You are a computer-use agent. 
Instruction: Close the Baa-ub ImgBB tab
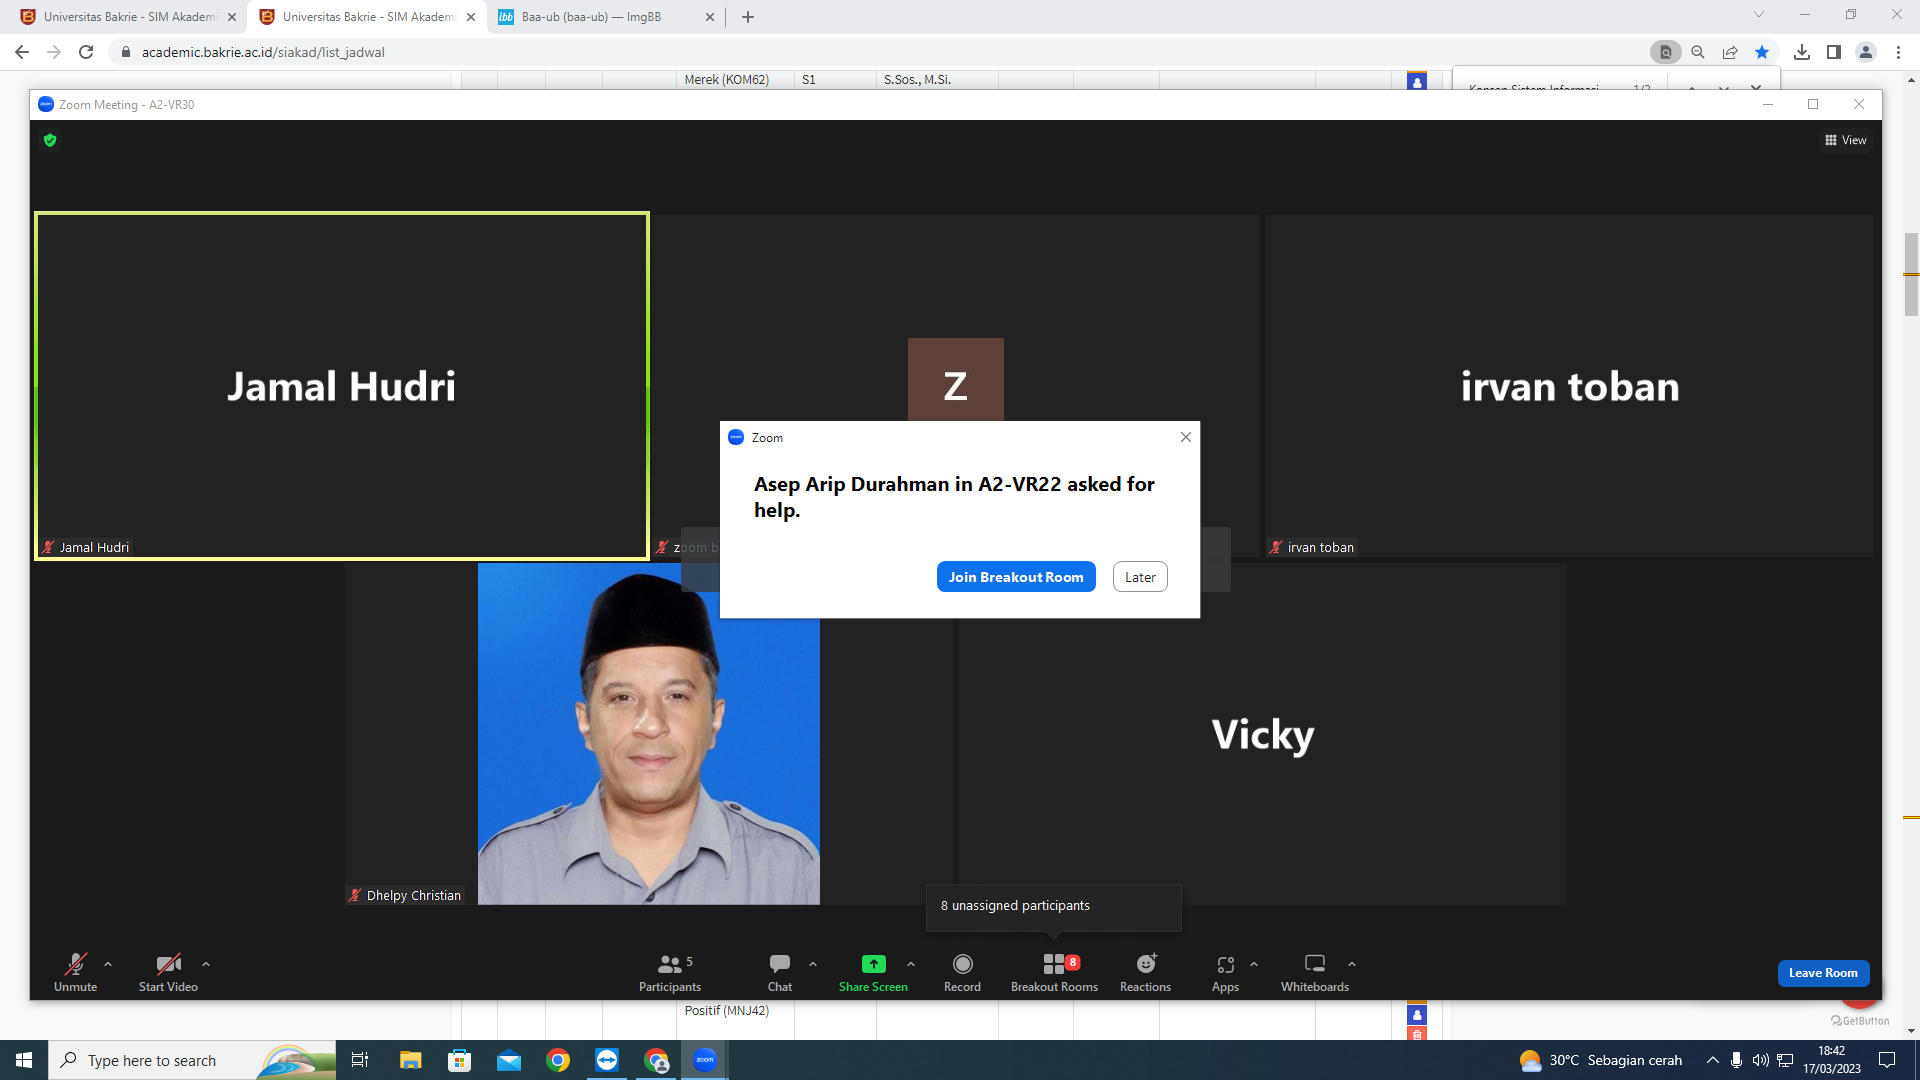tap(710, 17)
